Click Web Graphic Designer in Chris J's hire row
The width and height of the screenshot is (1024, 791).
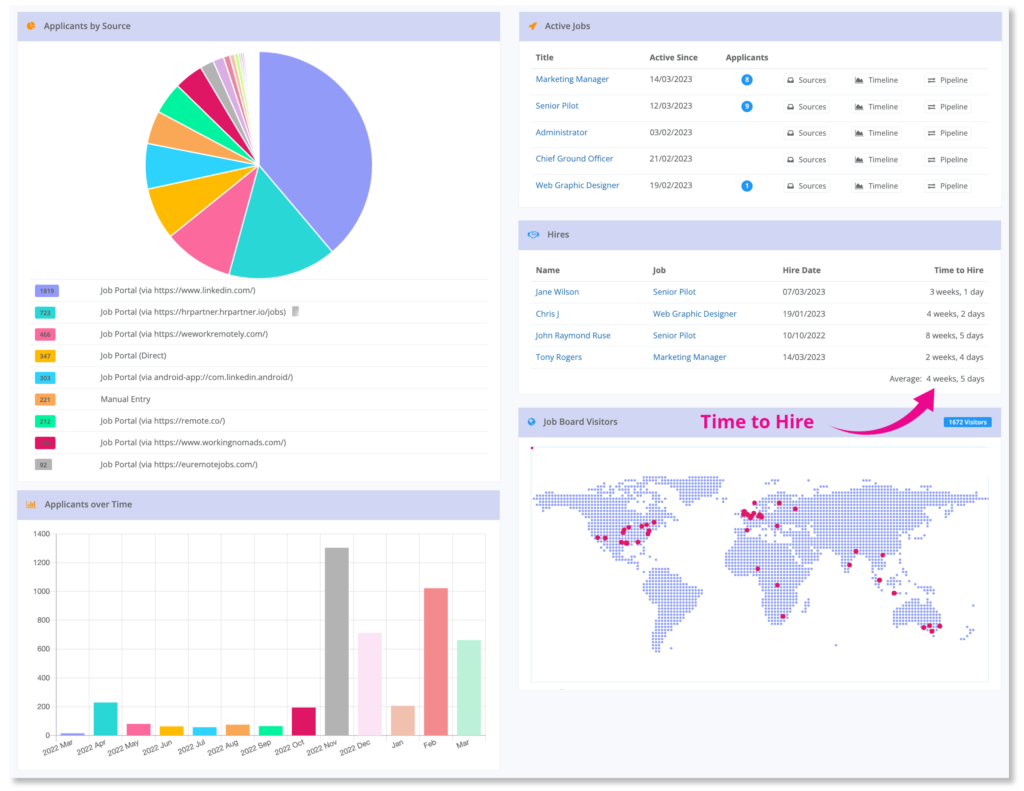[x=695, y=314]
